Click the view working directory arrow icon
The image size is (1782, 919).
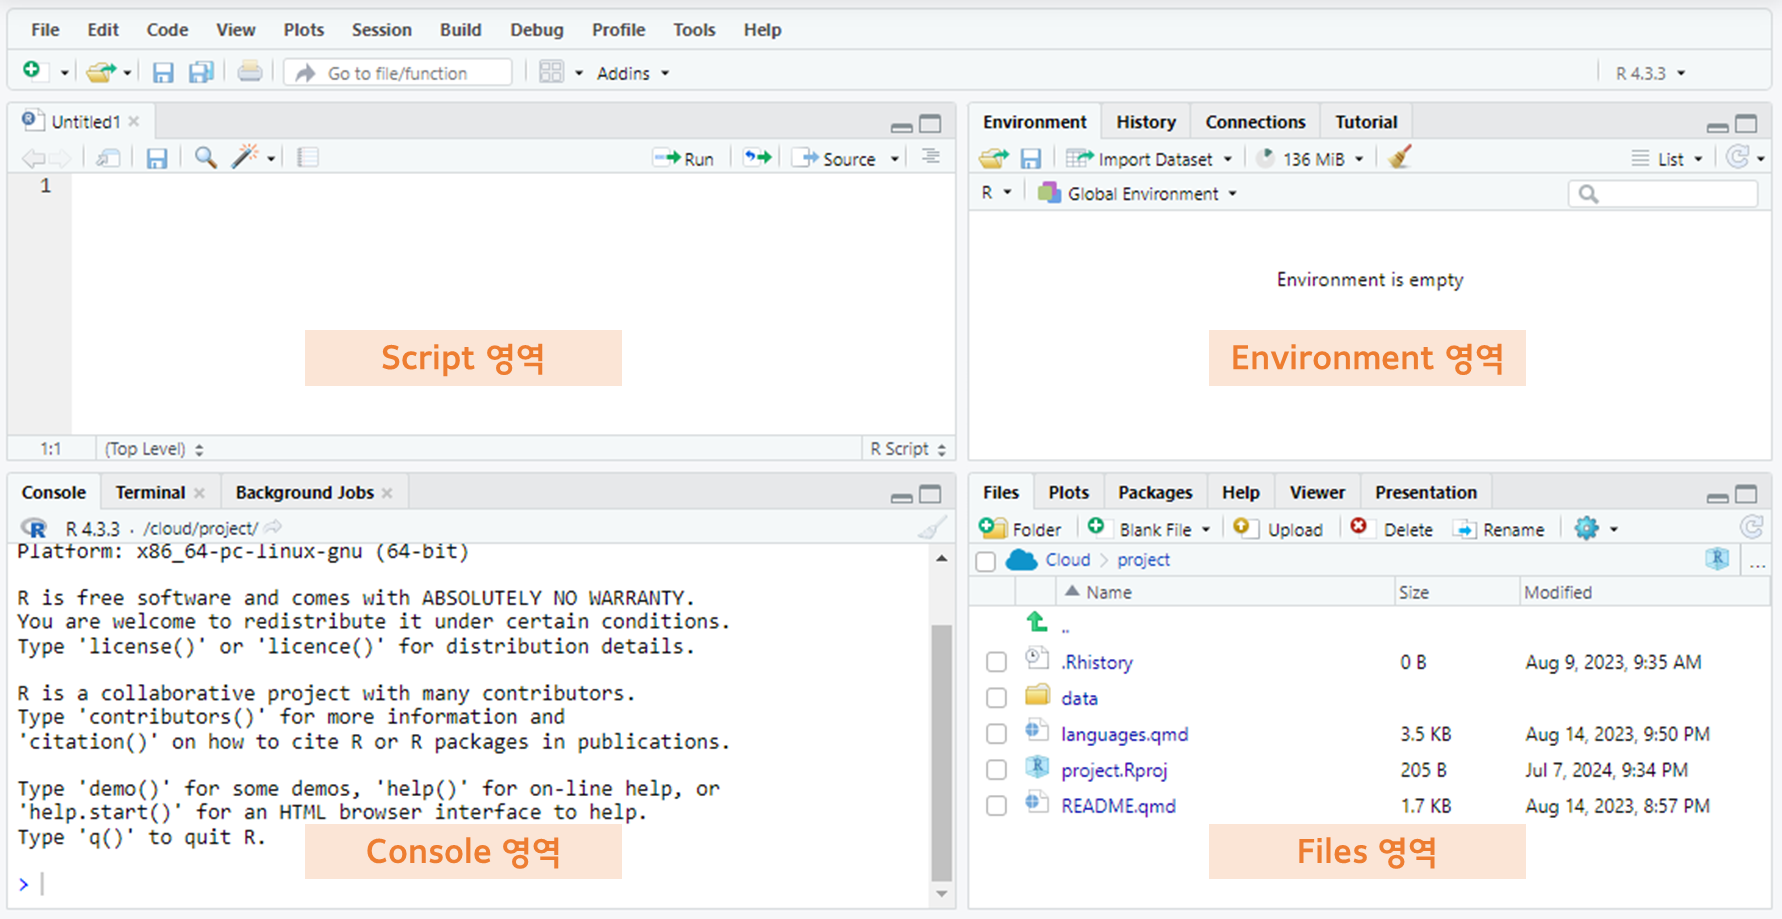(273, 527)
